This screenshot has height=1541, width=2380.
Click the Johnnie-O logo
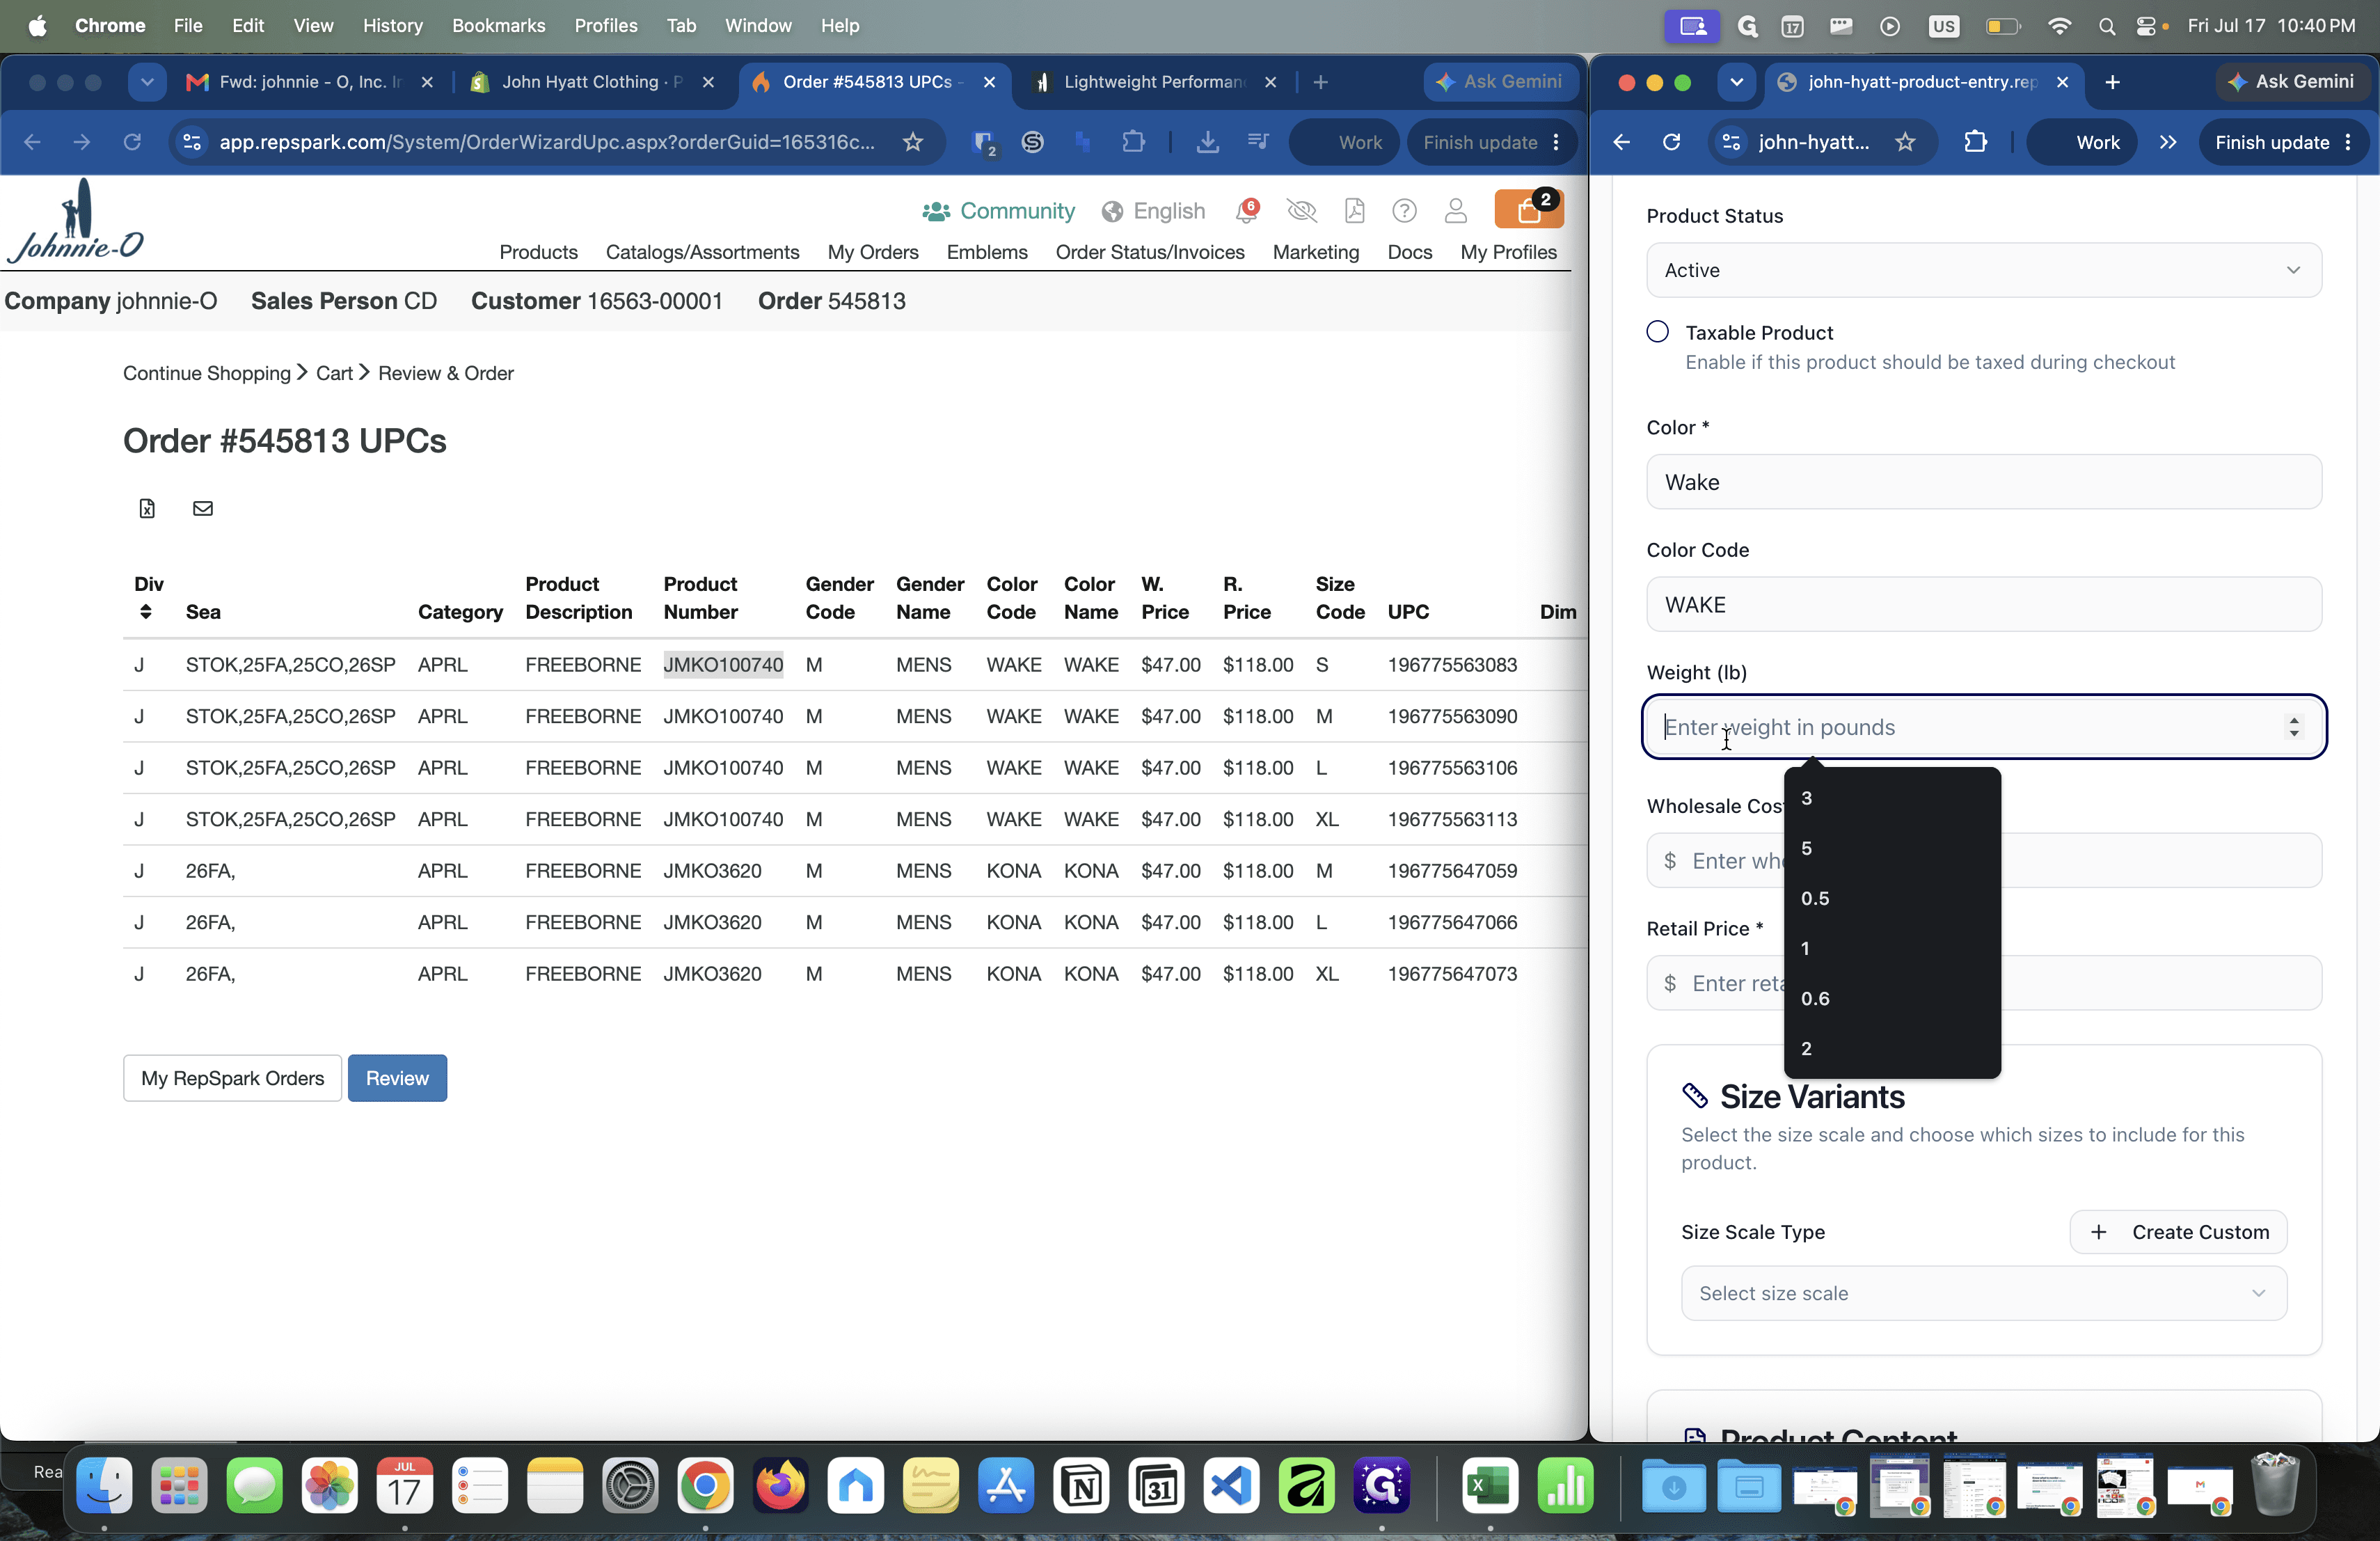(x=76, y=222)
